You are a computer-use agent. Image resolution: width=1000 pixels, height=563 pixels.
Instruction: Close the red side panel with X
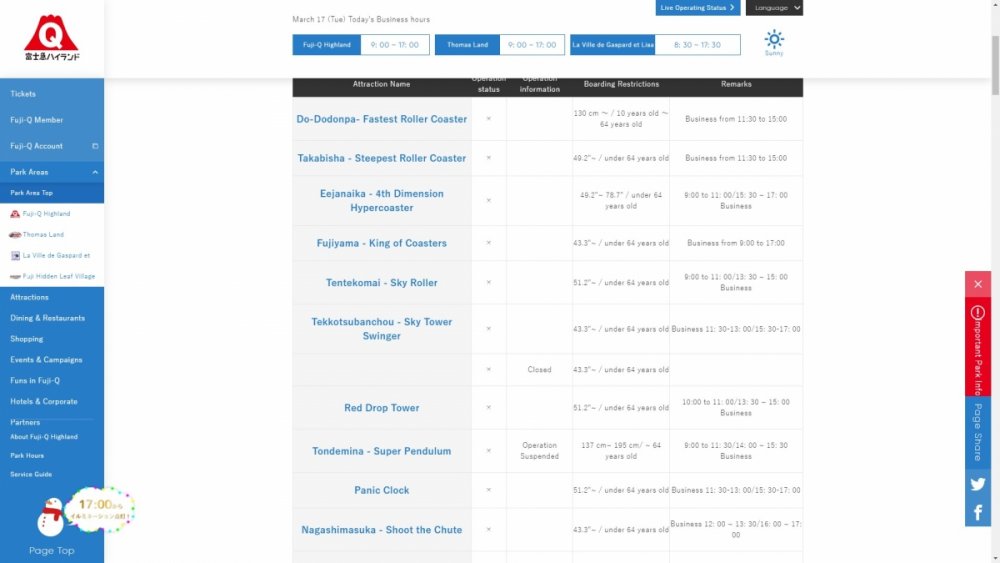tap(977, 284)
